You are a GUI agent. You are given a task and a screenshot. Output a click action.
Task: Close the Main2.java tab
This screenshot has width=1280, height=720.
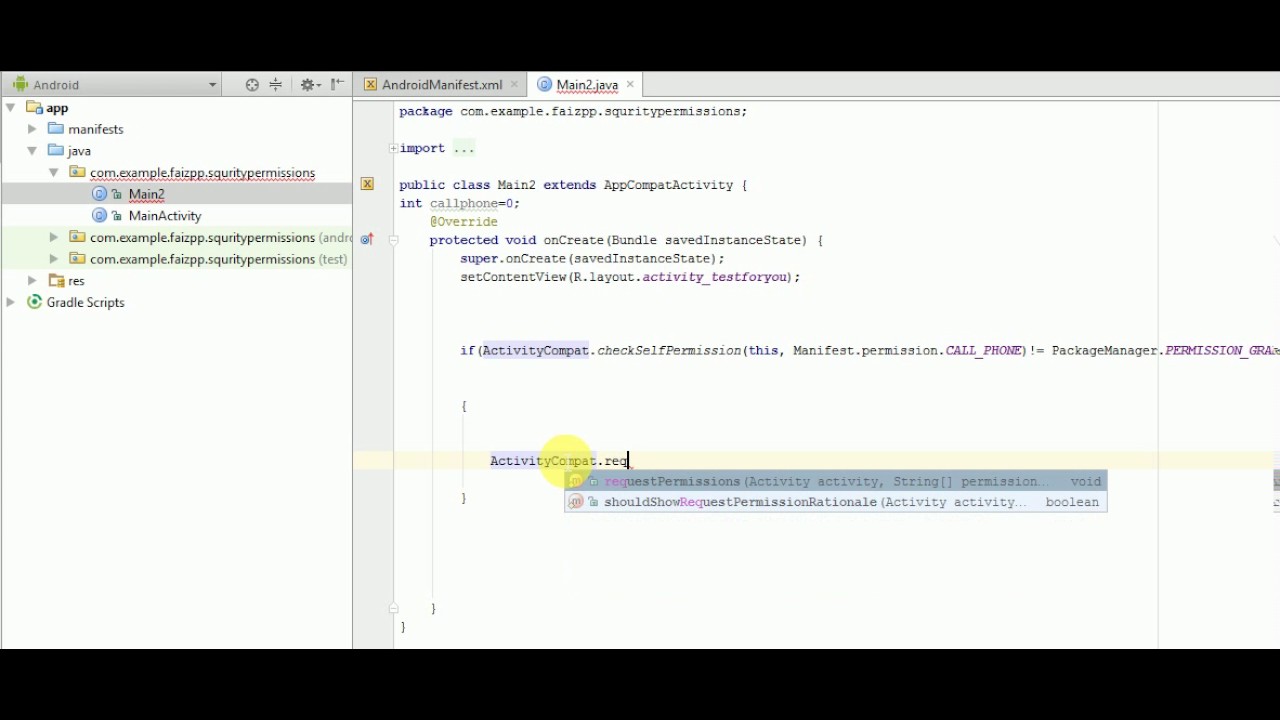[x=630, y=85]
